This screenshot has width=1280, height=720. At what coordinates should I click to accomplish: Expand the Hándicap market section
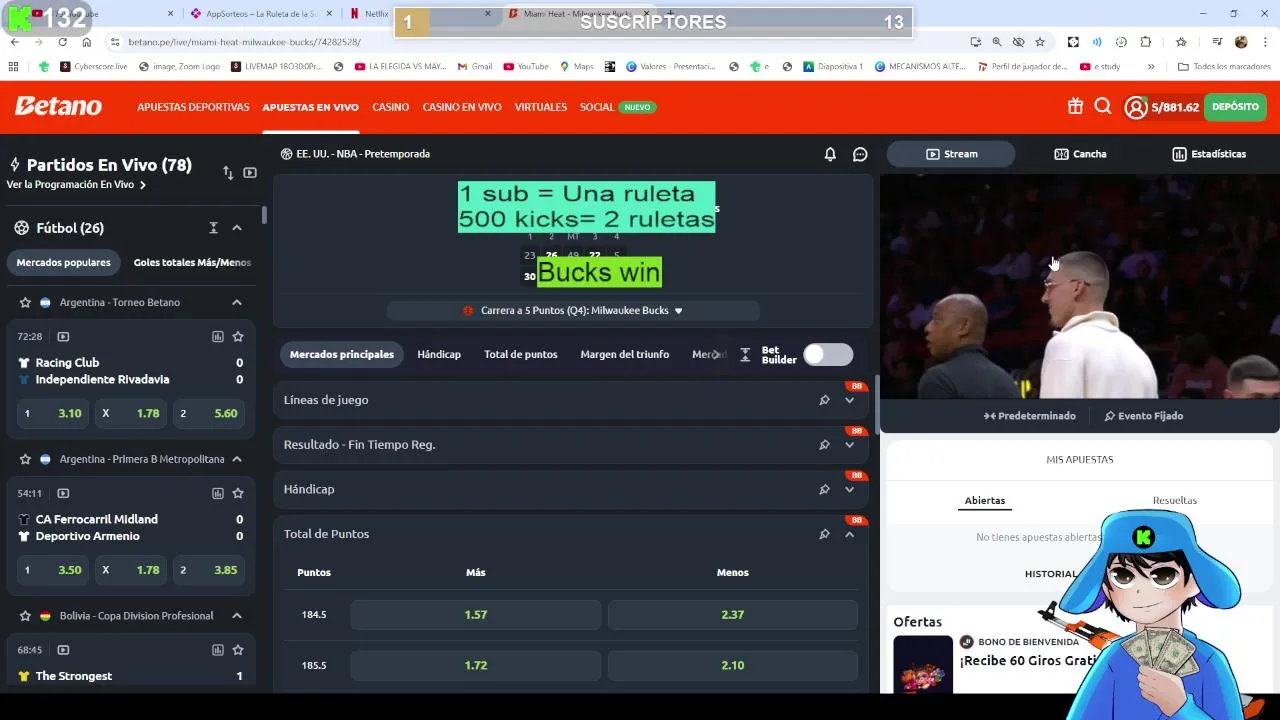849,489
